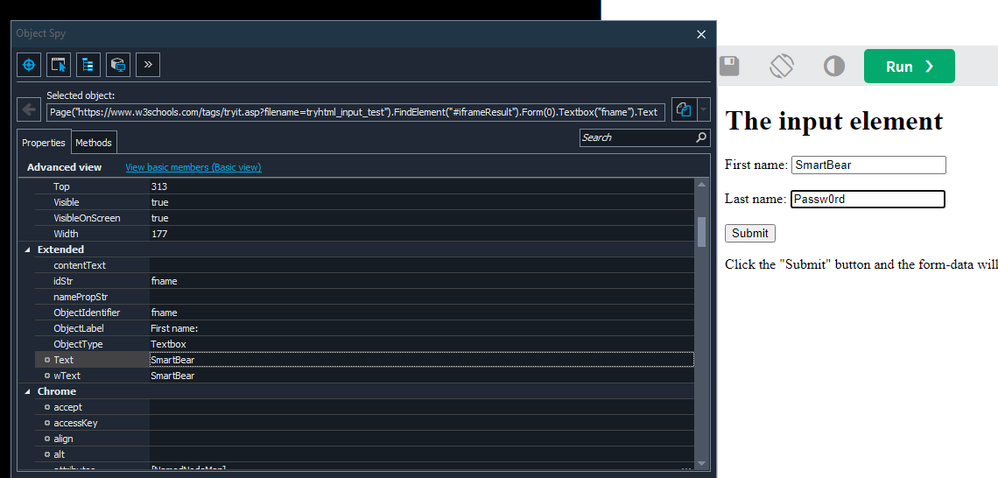Open the Object Browser tree icon
Viewport: 998px width, 478px height.
pyautogui.click(x=88, y=64)
